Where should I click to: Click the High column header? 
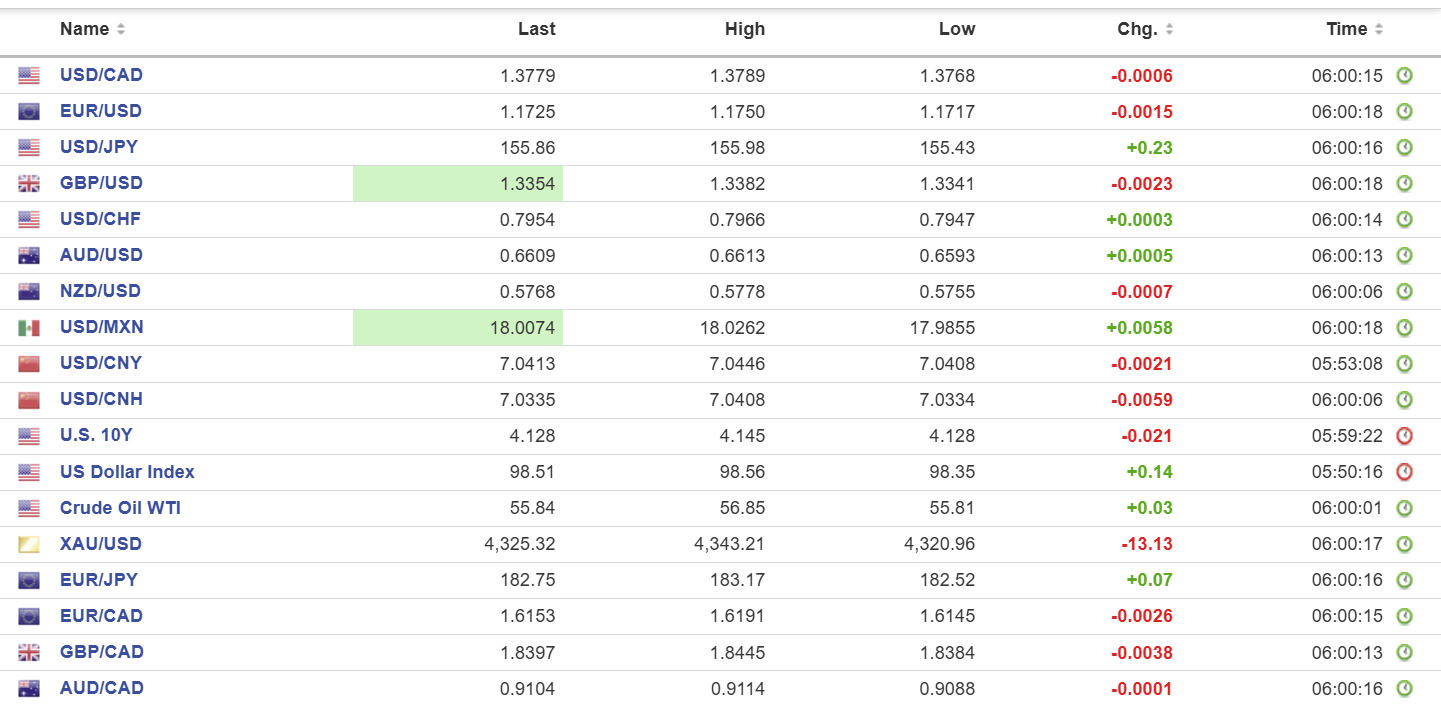coord(744,30)
